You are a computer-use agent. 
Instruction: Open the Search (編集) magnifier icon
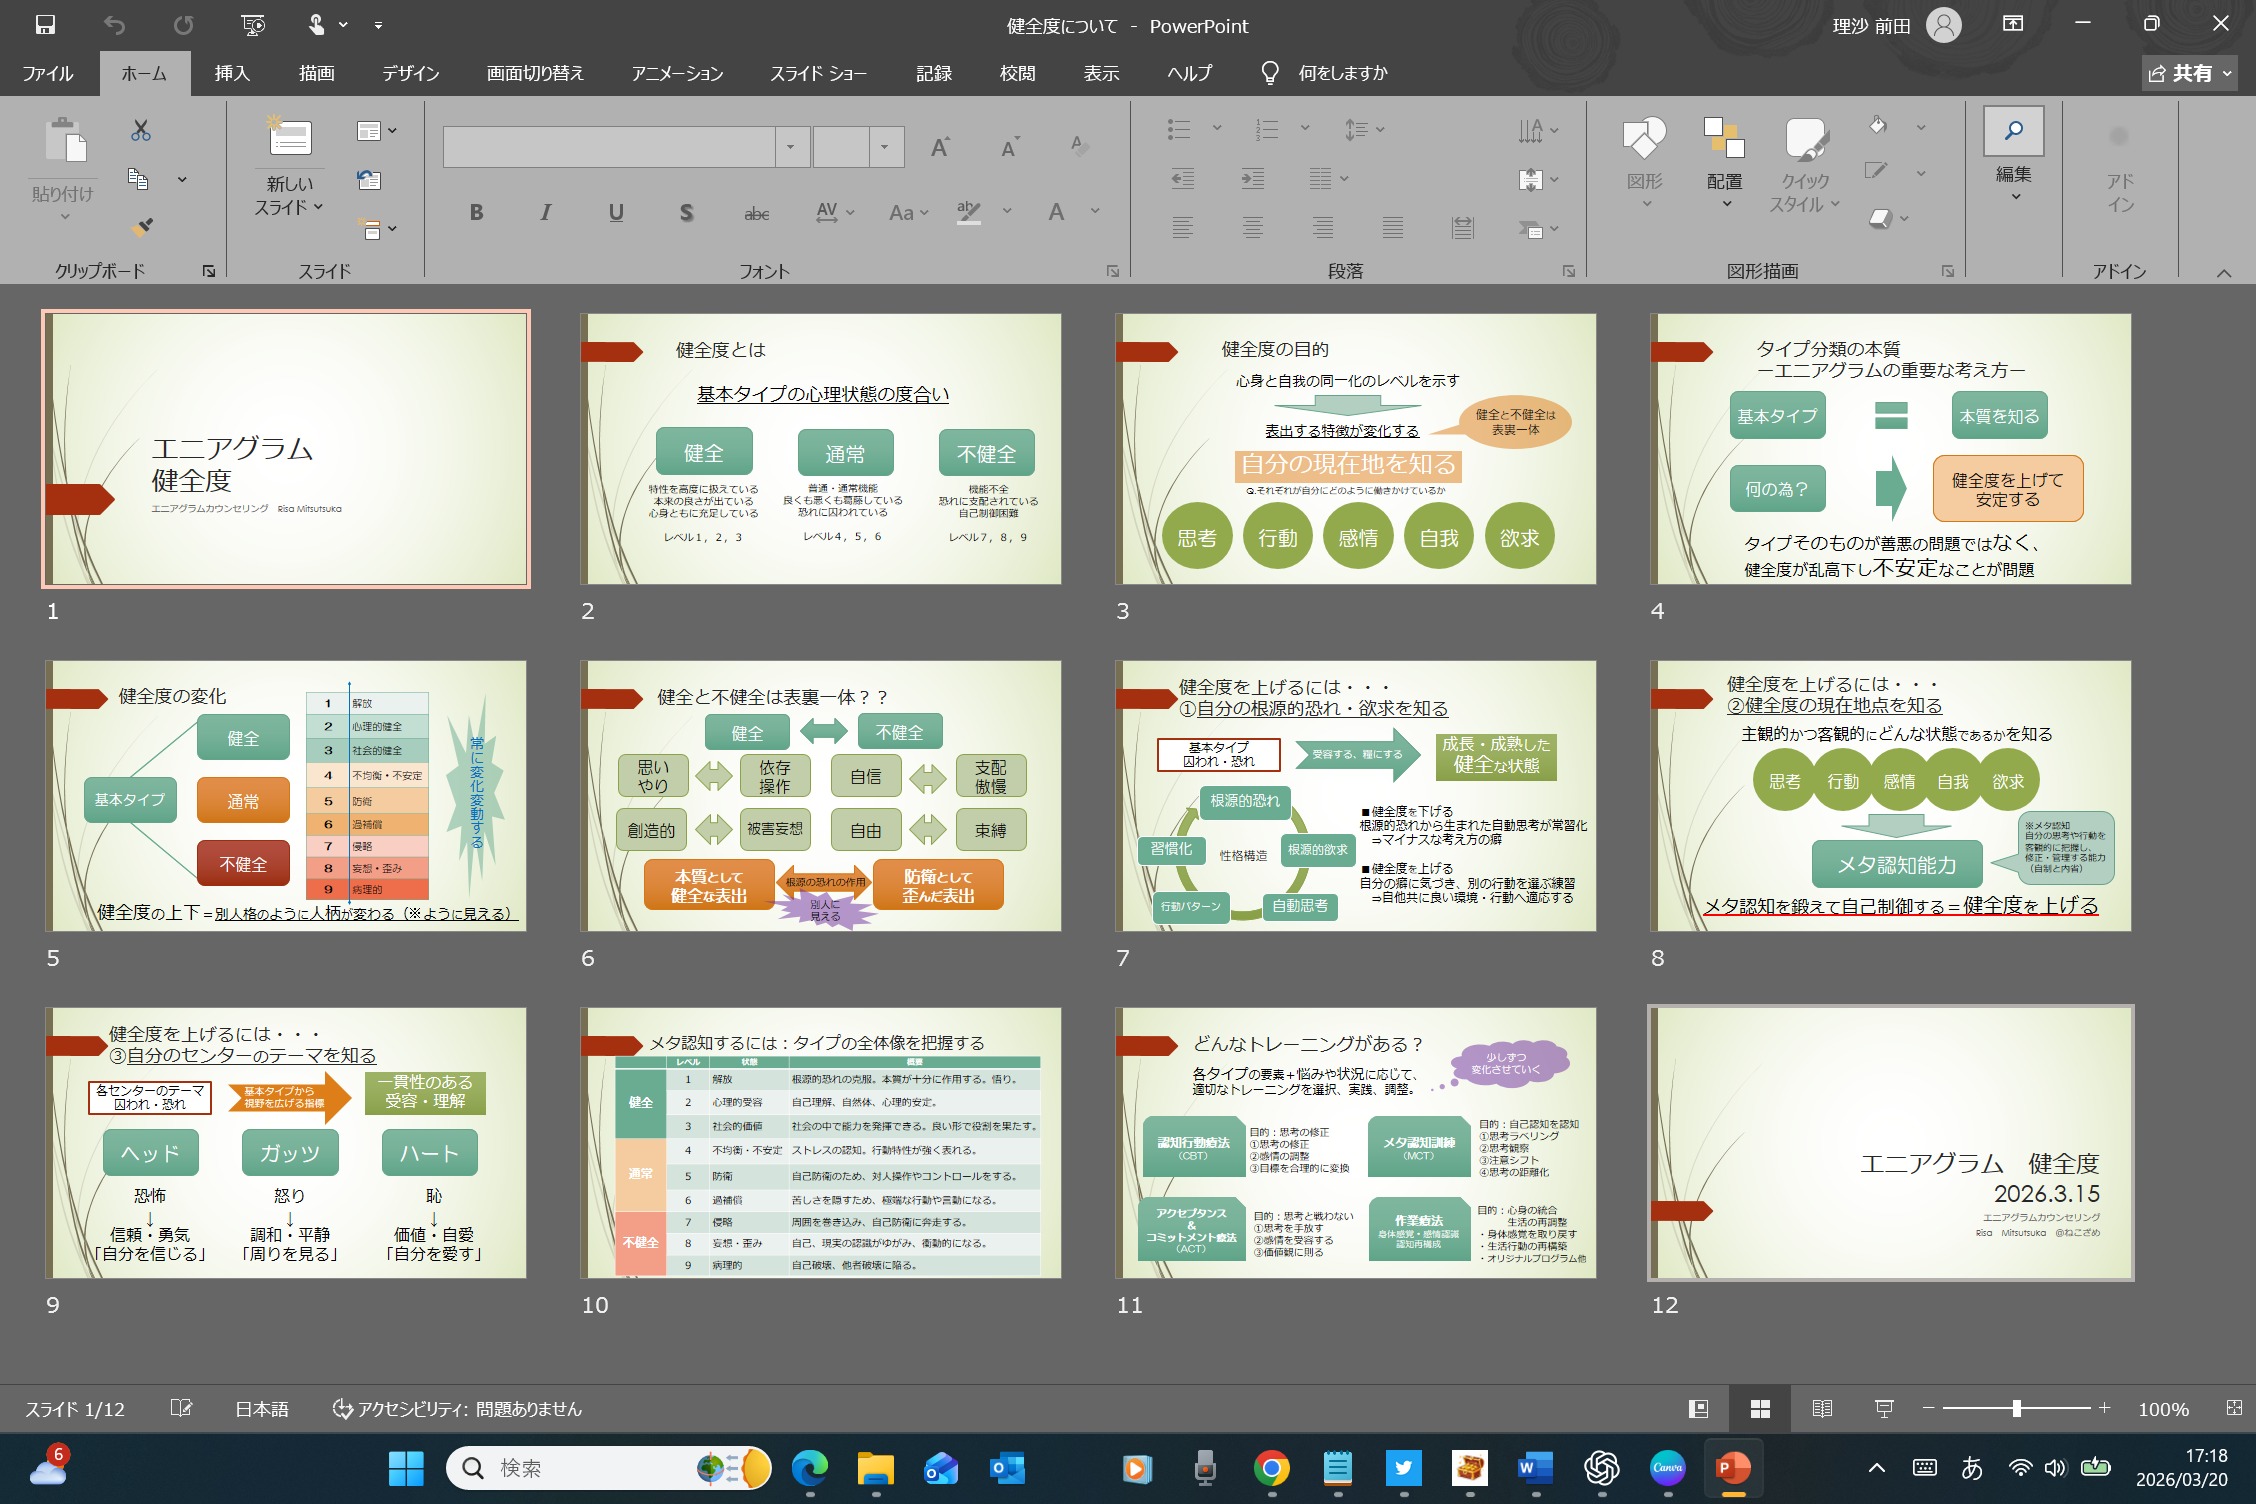tap(2013, 131)
